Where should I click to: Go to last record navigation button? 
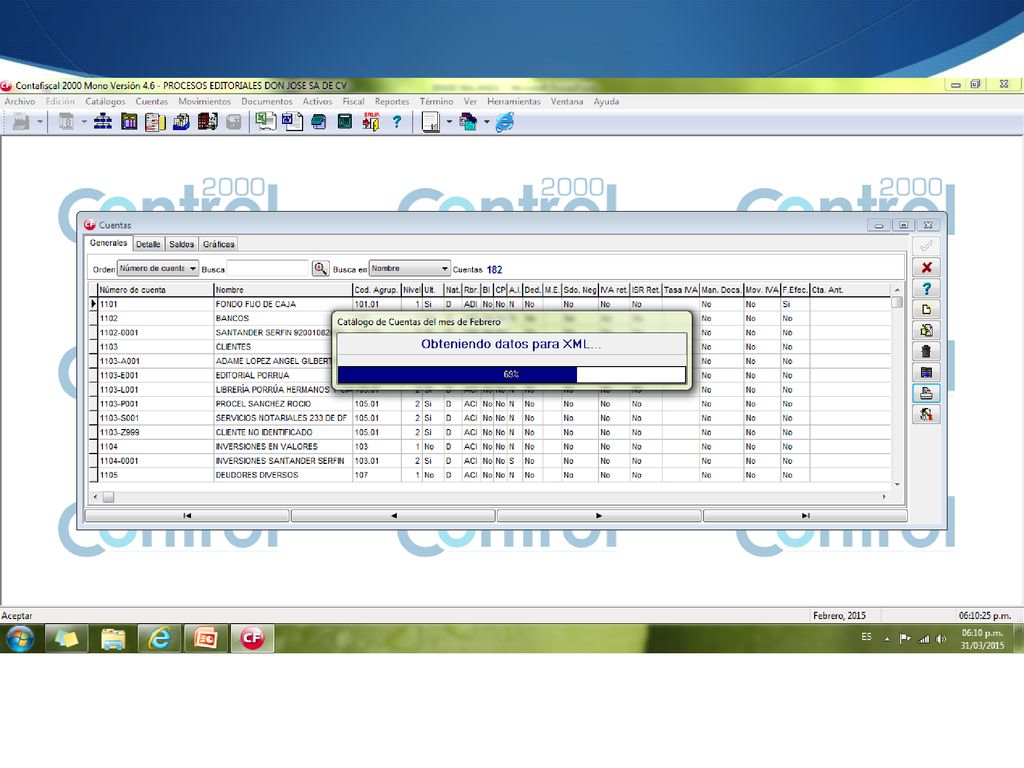805,515
